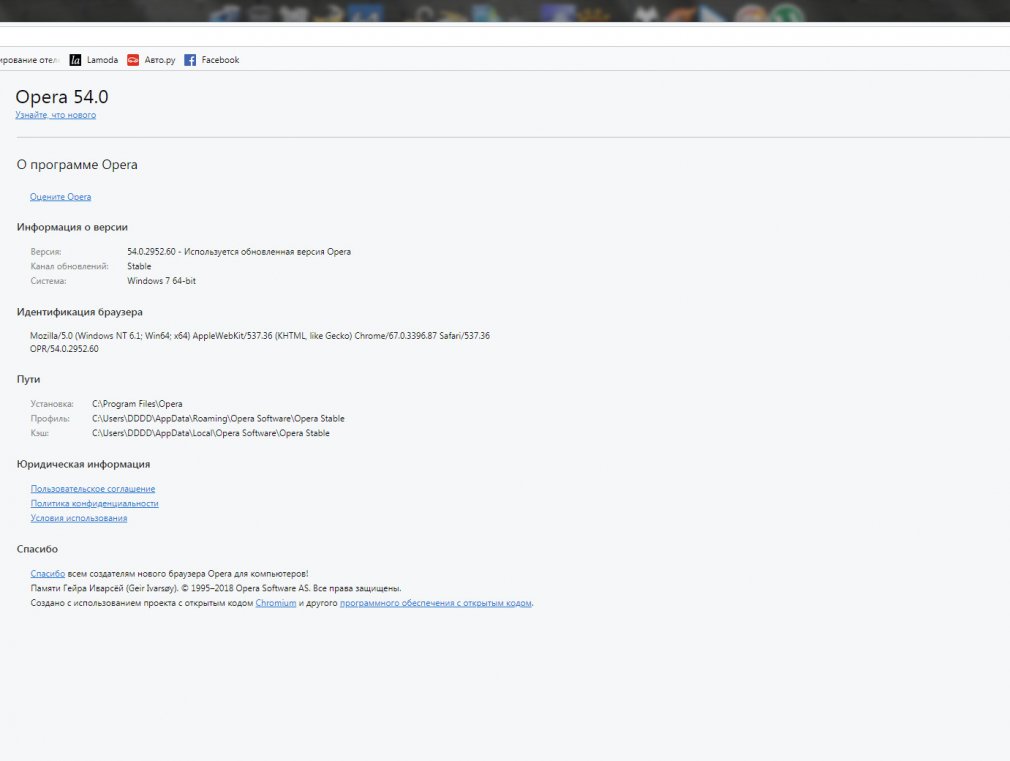Open 'программного обеспечения с открытым кодом' link

(435, 603)
